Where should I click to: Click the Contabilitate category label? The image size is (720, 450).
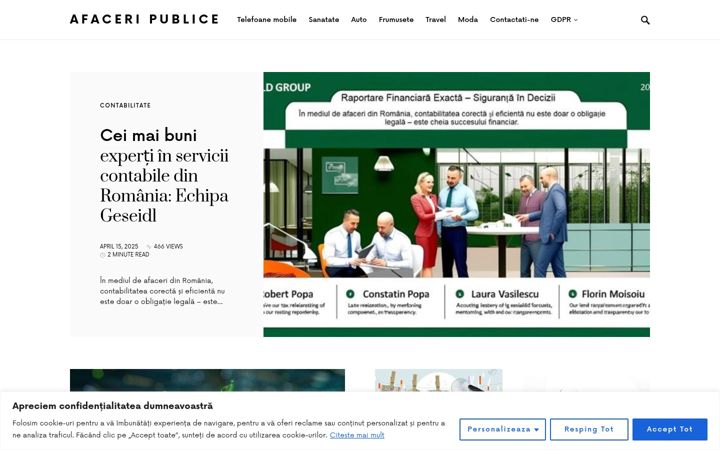tap(125, 105)
